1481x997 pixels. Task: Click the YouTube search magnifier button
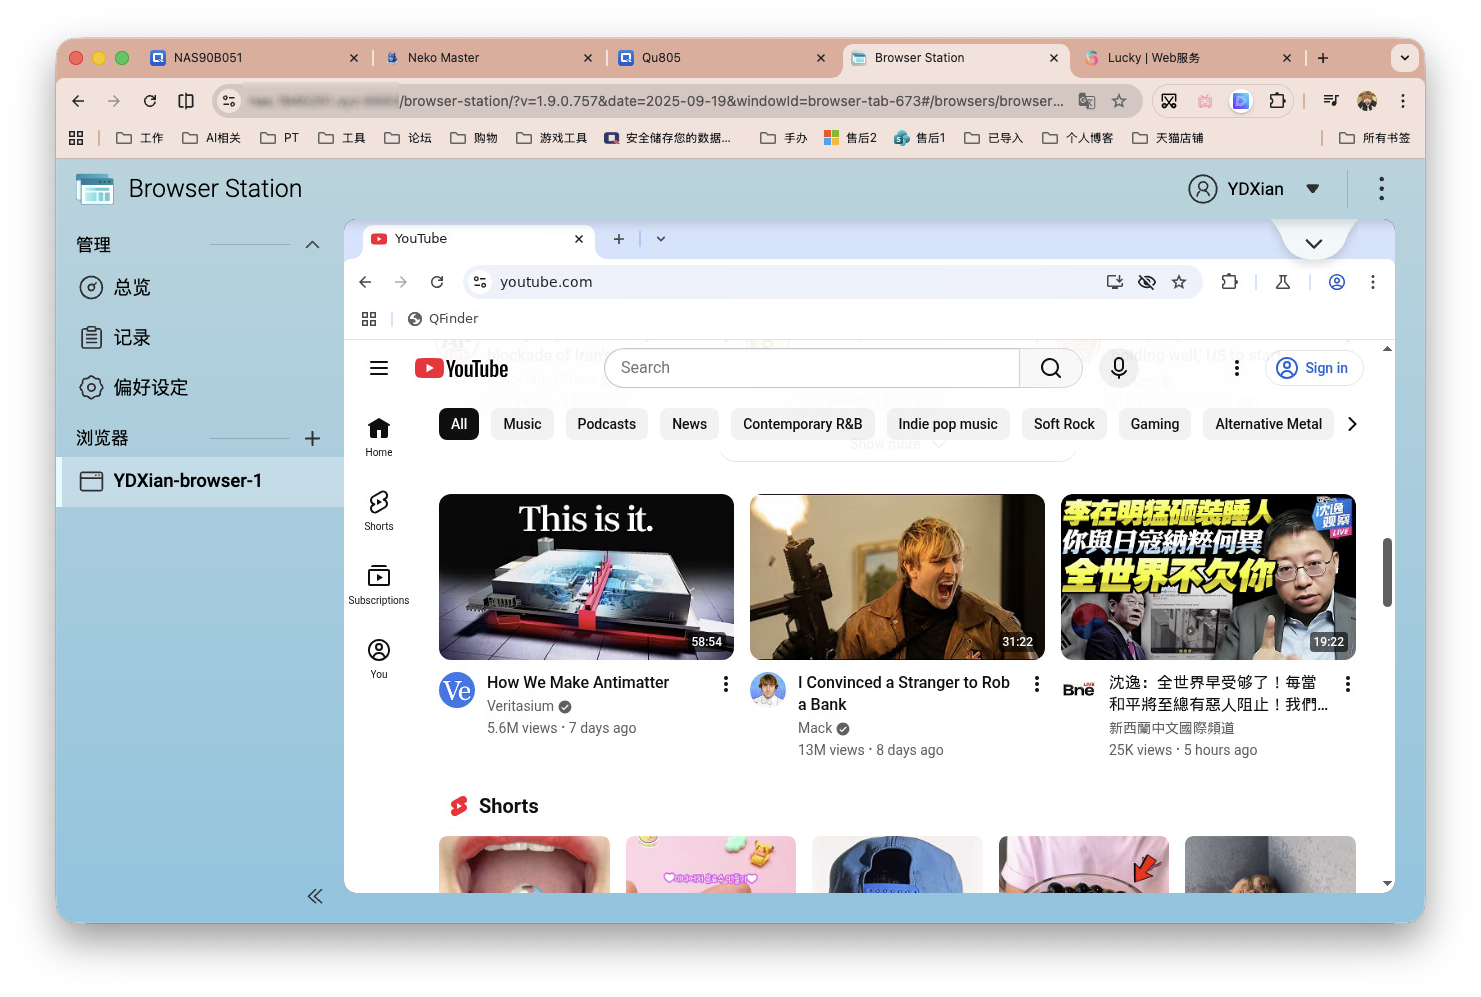[1050, 368]
